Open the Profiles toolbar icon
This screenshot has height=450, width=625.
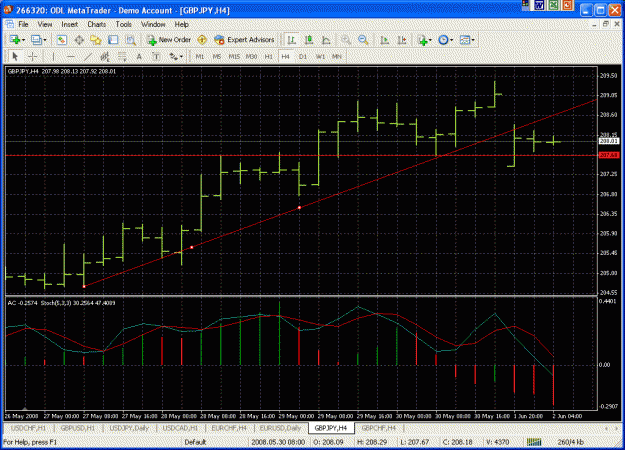pyautogui.click(x=36, y=40)
